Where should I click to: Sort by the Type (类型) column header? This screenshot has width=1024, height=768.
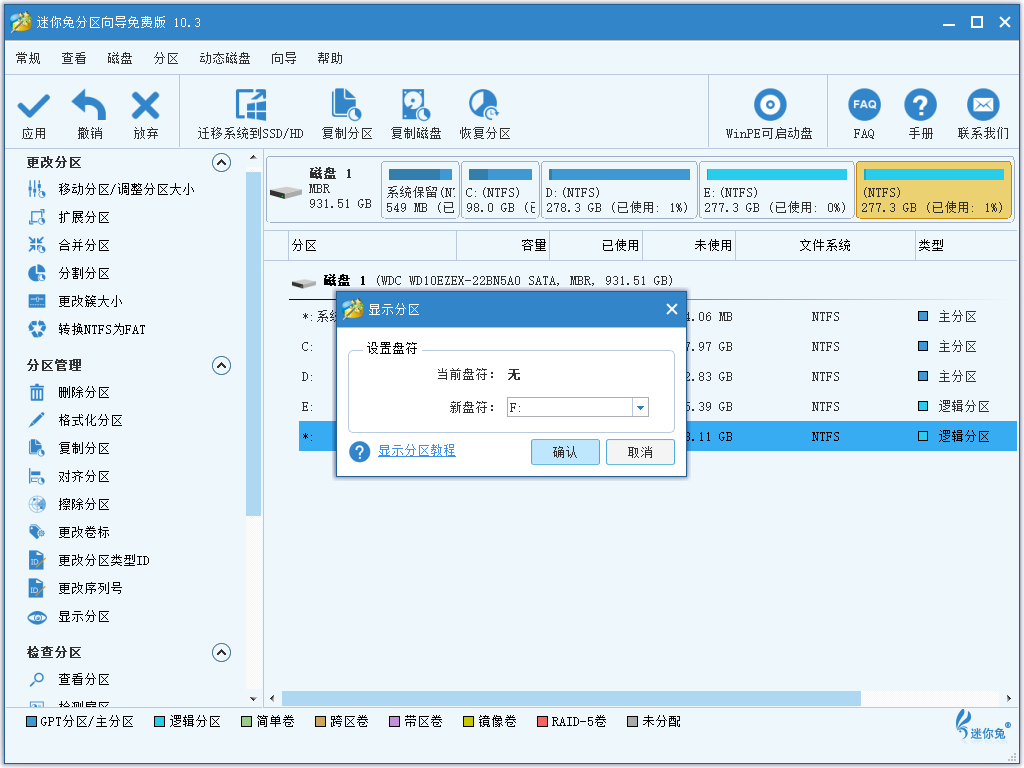965,246
